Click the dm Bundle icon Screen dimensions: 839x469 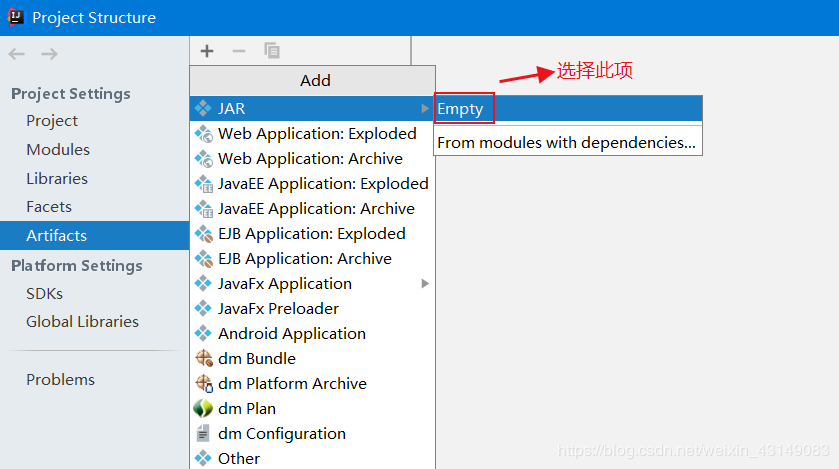pyautogui.click(x=203, y=358)
